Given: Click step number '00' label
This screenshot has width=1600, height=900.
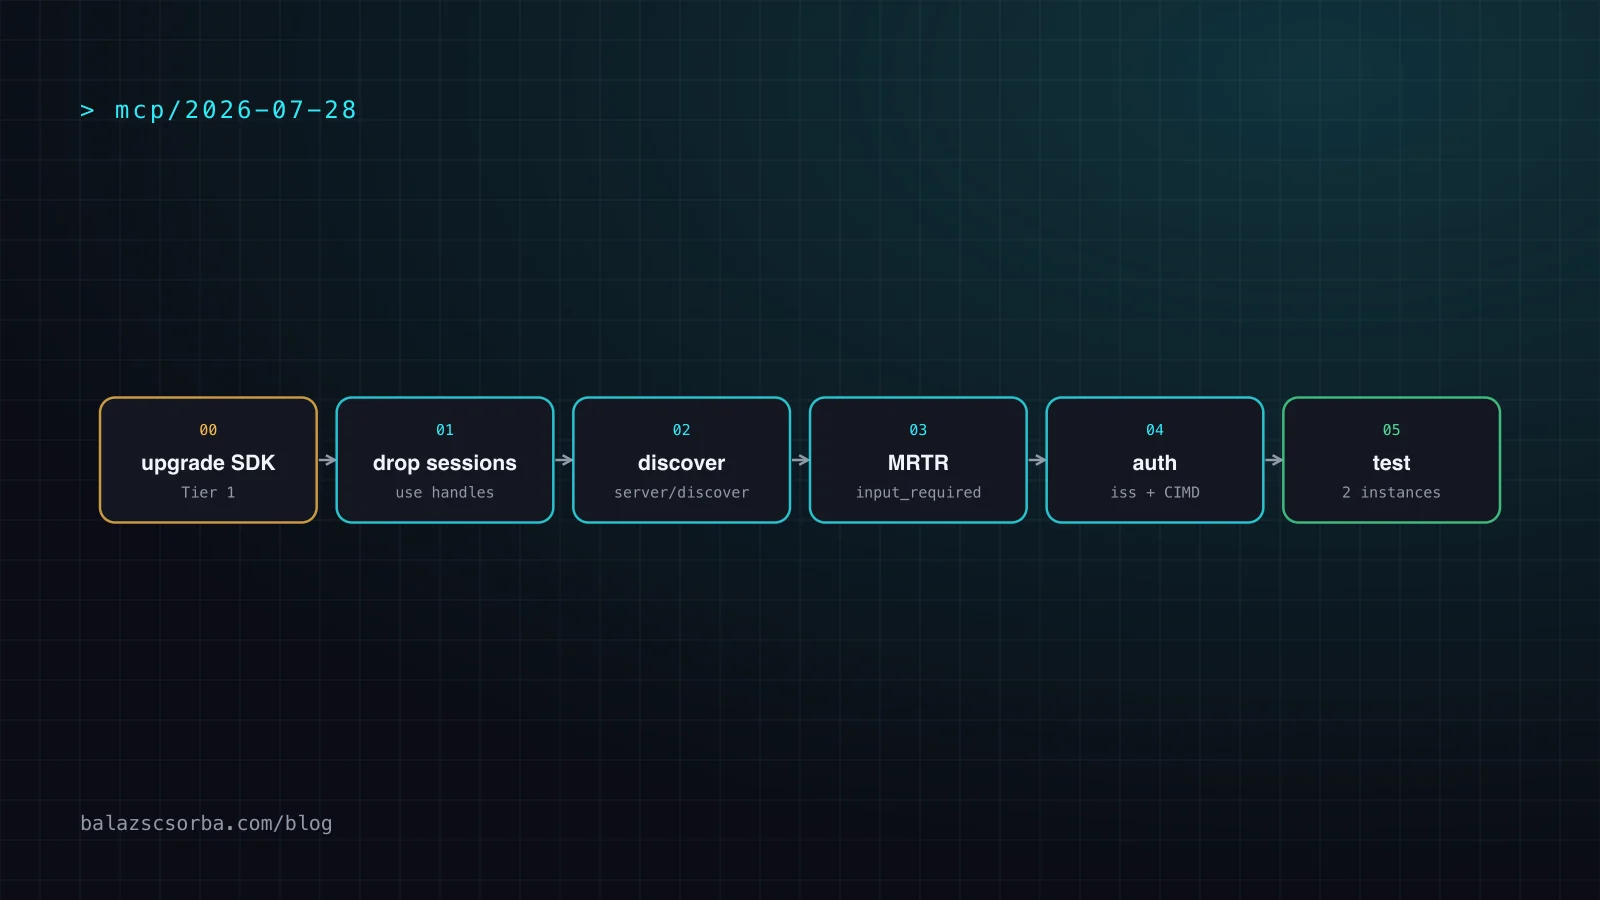Looking at the screenshot, I should pos(208,430).
